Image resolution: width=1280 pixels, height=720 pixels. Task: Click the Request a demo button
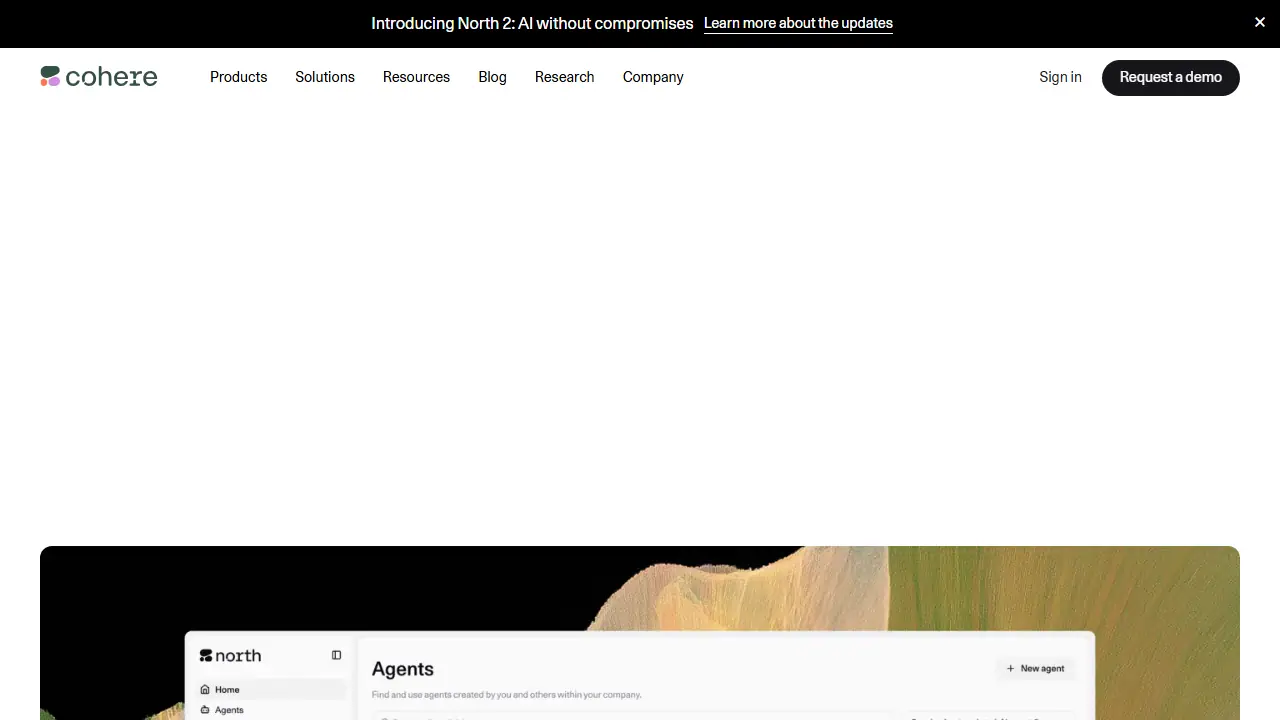coord(1171,77)
